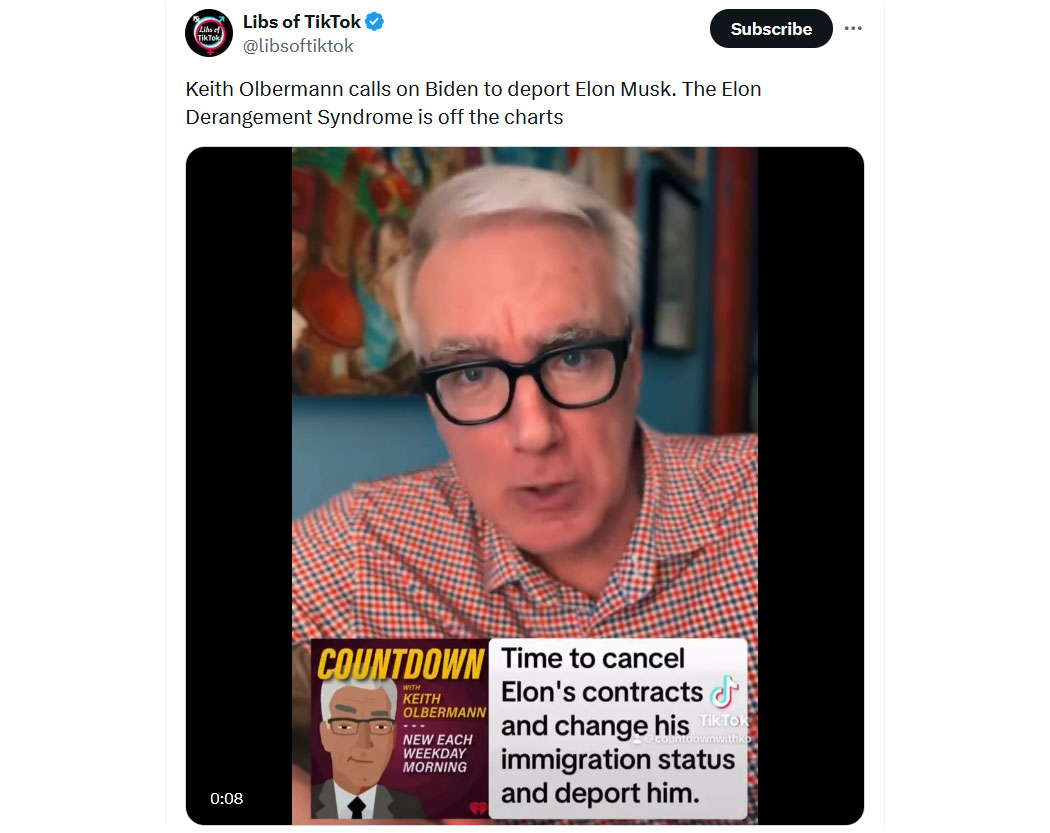Click the 0:08 video duration label
Viewport: 1050px width, 833px height.
pos(226,798)
